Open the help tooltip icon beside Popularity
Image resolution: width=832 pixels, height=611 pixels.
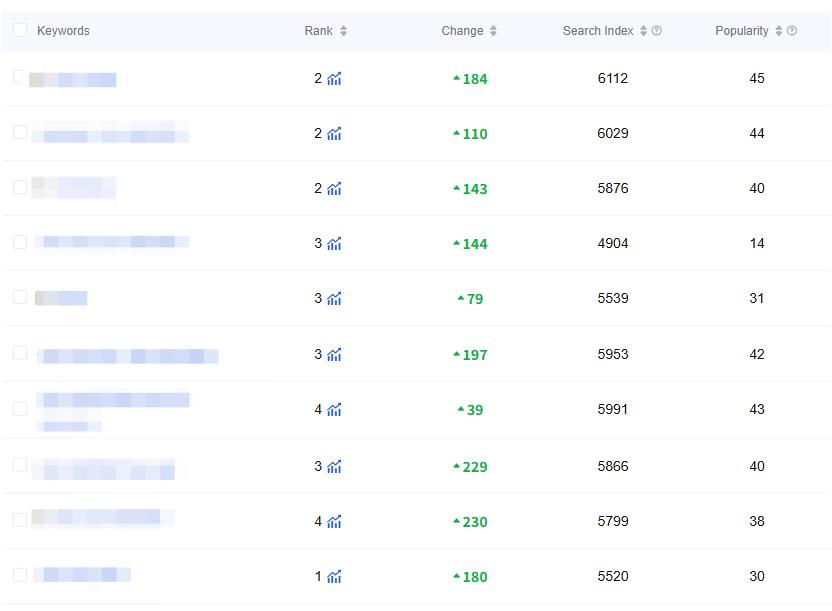[792, 31]
